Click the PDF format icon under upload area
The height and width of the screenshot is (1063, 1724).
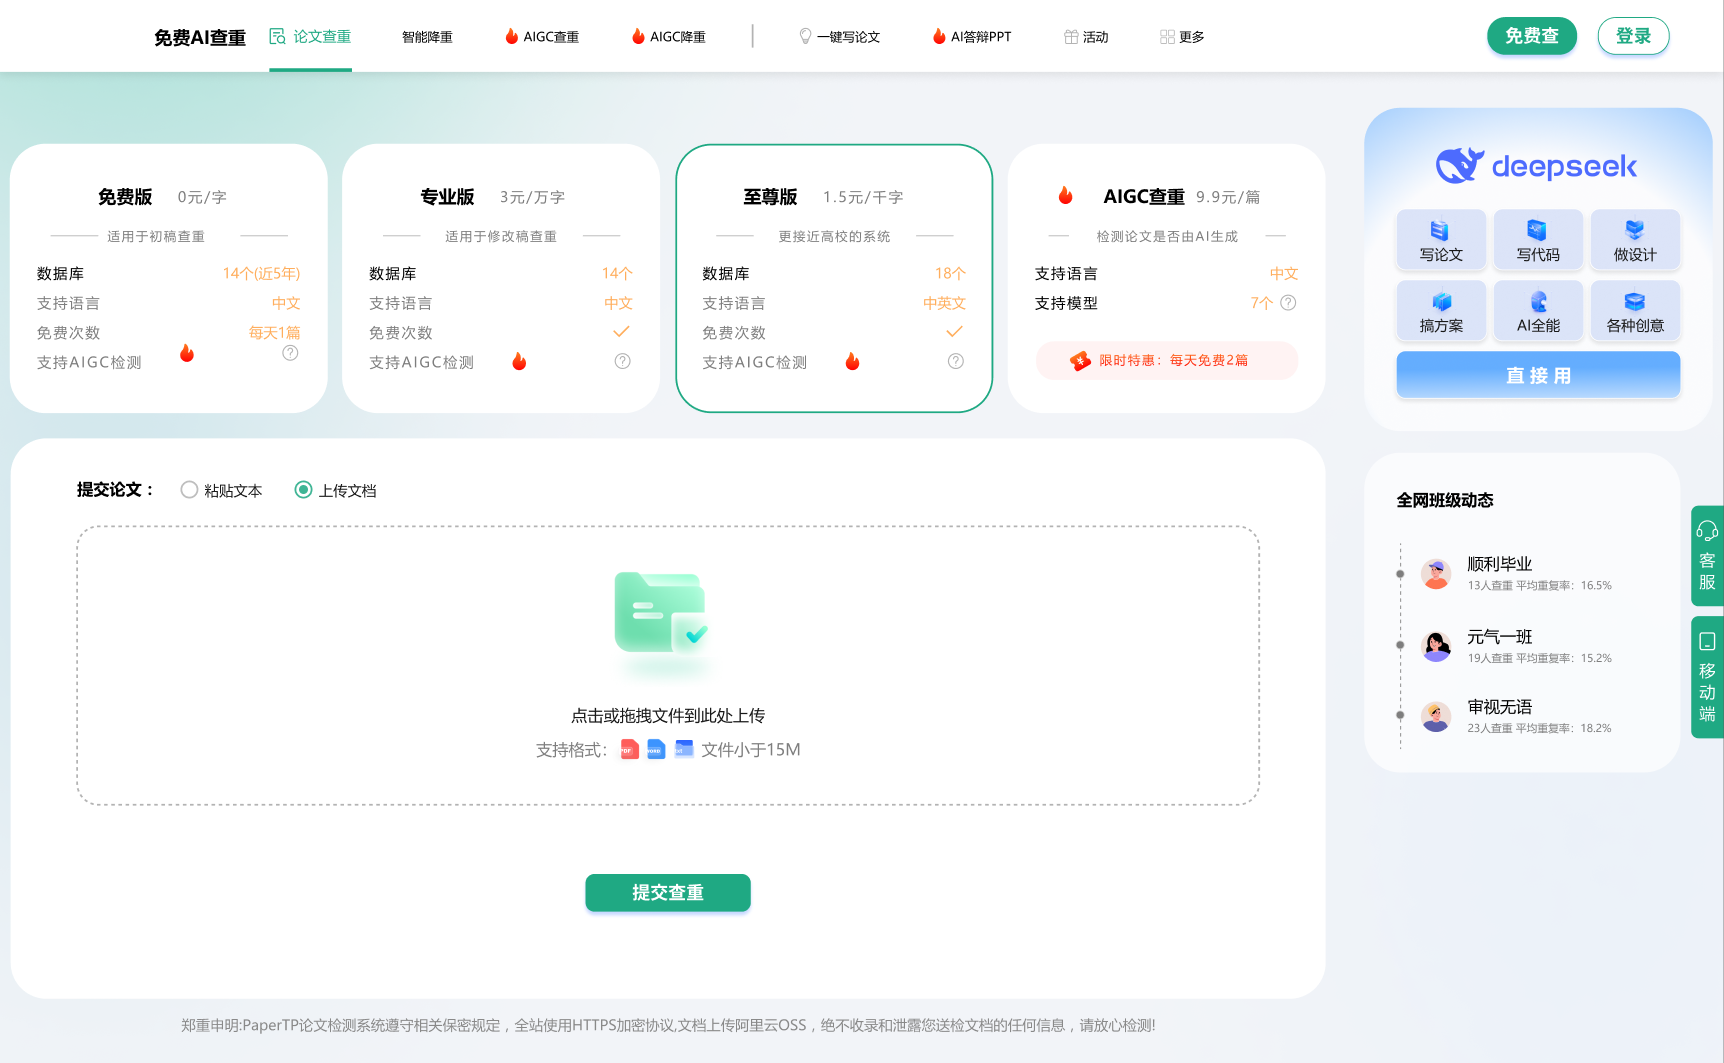pos(629,749)
